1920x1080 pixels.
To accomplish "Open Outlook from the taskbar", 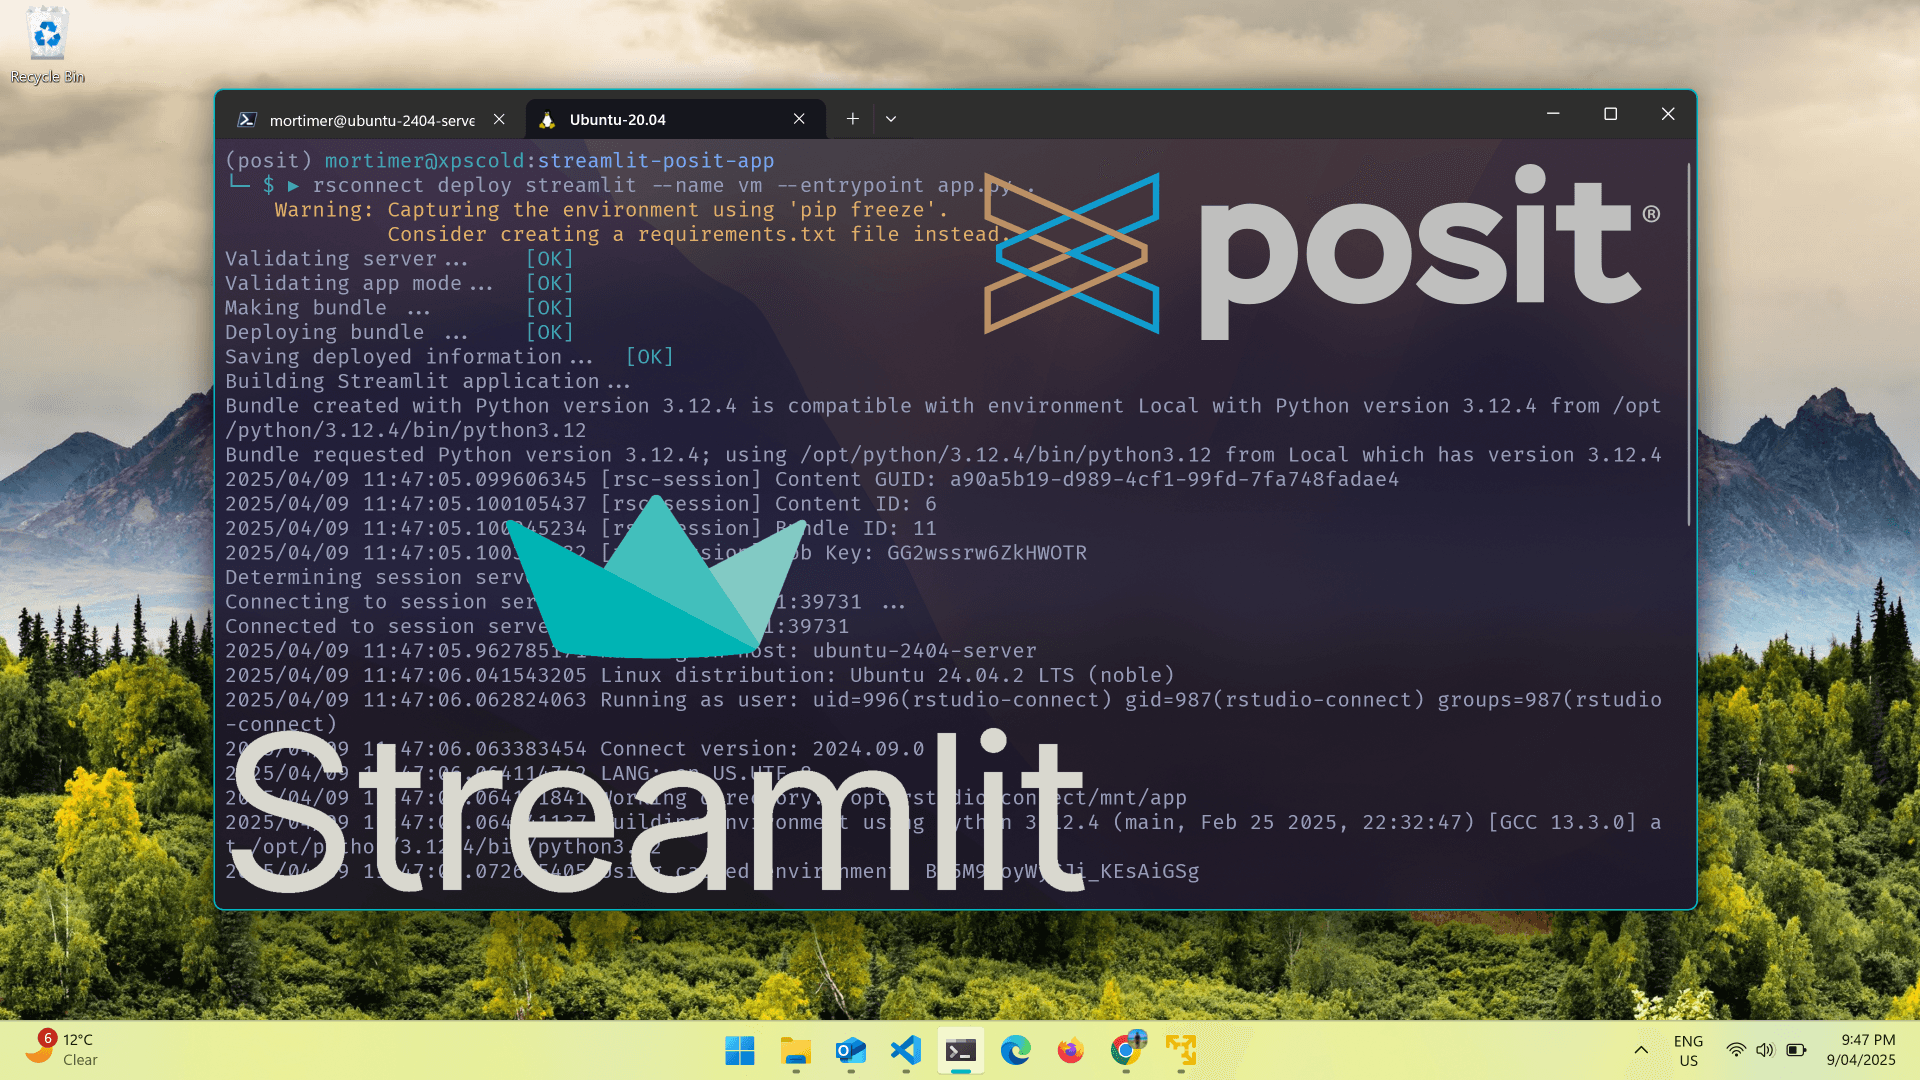I will tap(851, 1051).
